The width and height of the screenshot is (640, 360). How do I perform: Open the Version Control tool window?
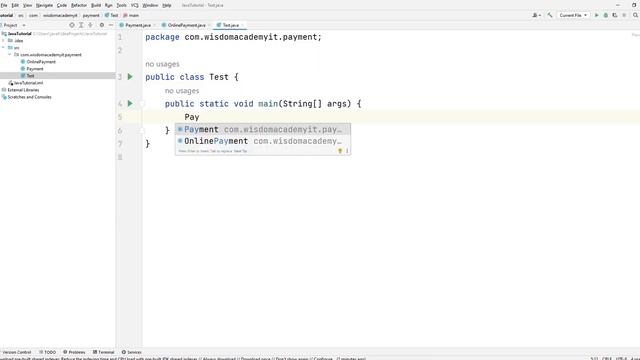(17, 352)
